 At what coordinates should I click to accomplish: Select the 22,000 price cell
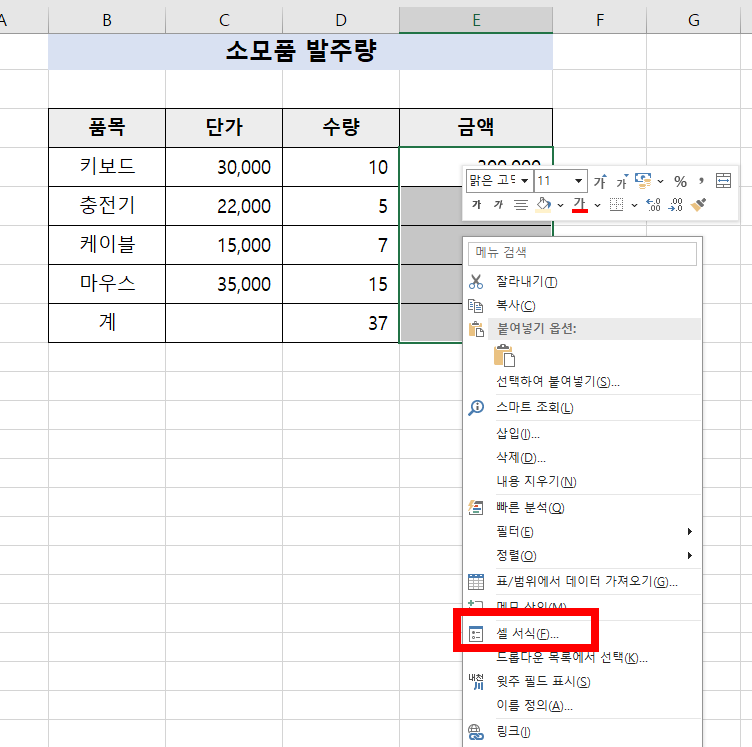[x=224, y=206]
